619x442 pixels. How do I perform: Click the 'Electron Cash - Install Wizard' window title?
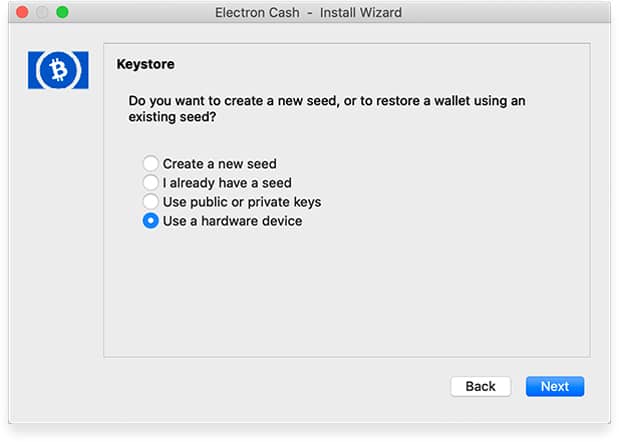click(308, 13)
